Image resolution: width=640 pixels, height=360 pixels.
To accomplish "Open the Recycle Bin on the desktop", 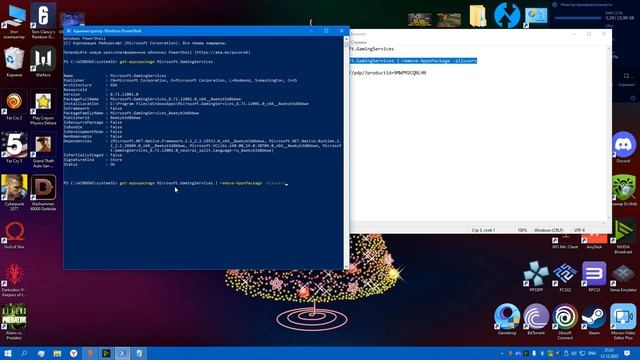I will tap(14, 61).
